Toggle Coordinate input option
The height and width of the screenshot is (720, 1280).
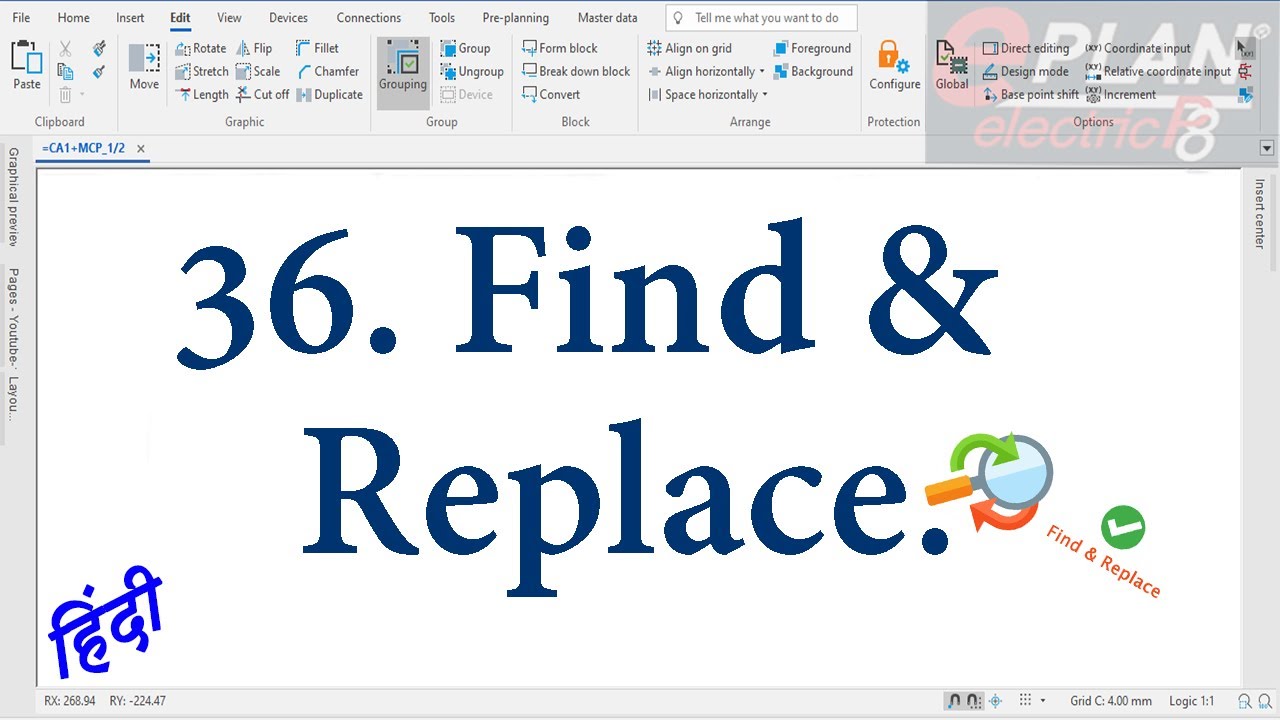pos(1138,48)
